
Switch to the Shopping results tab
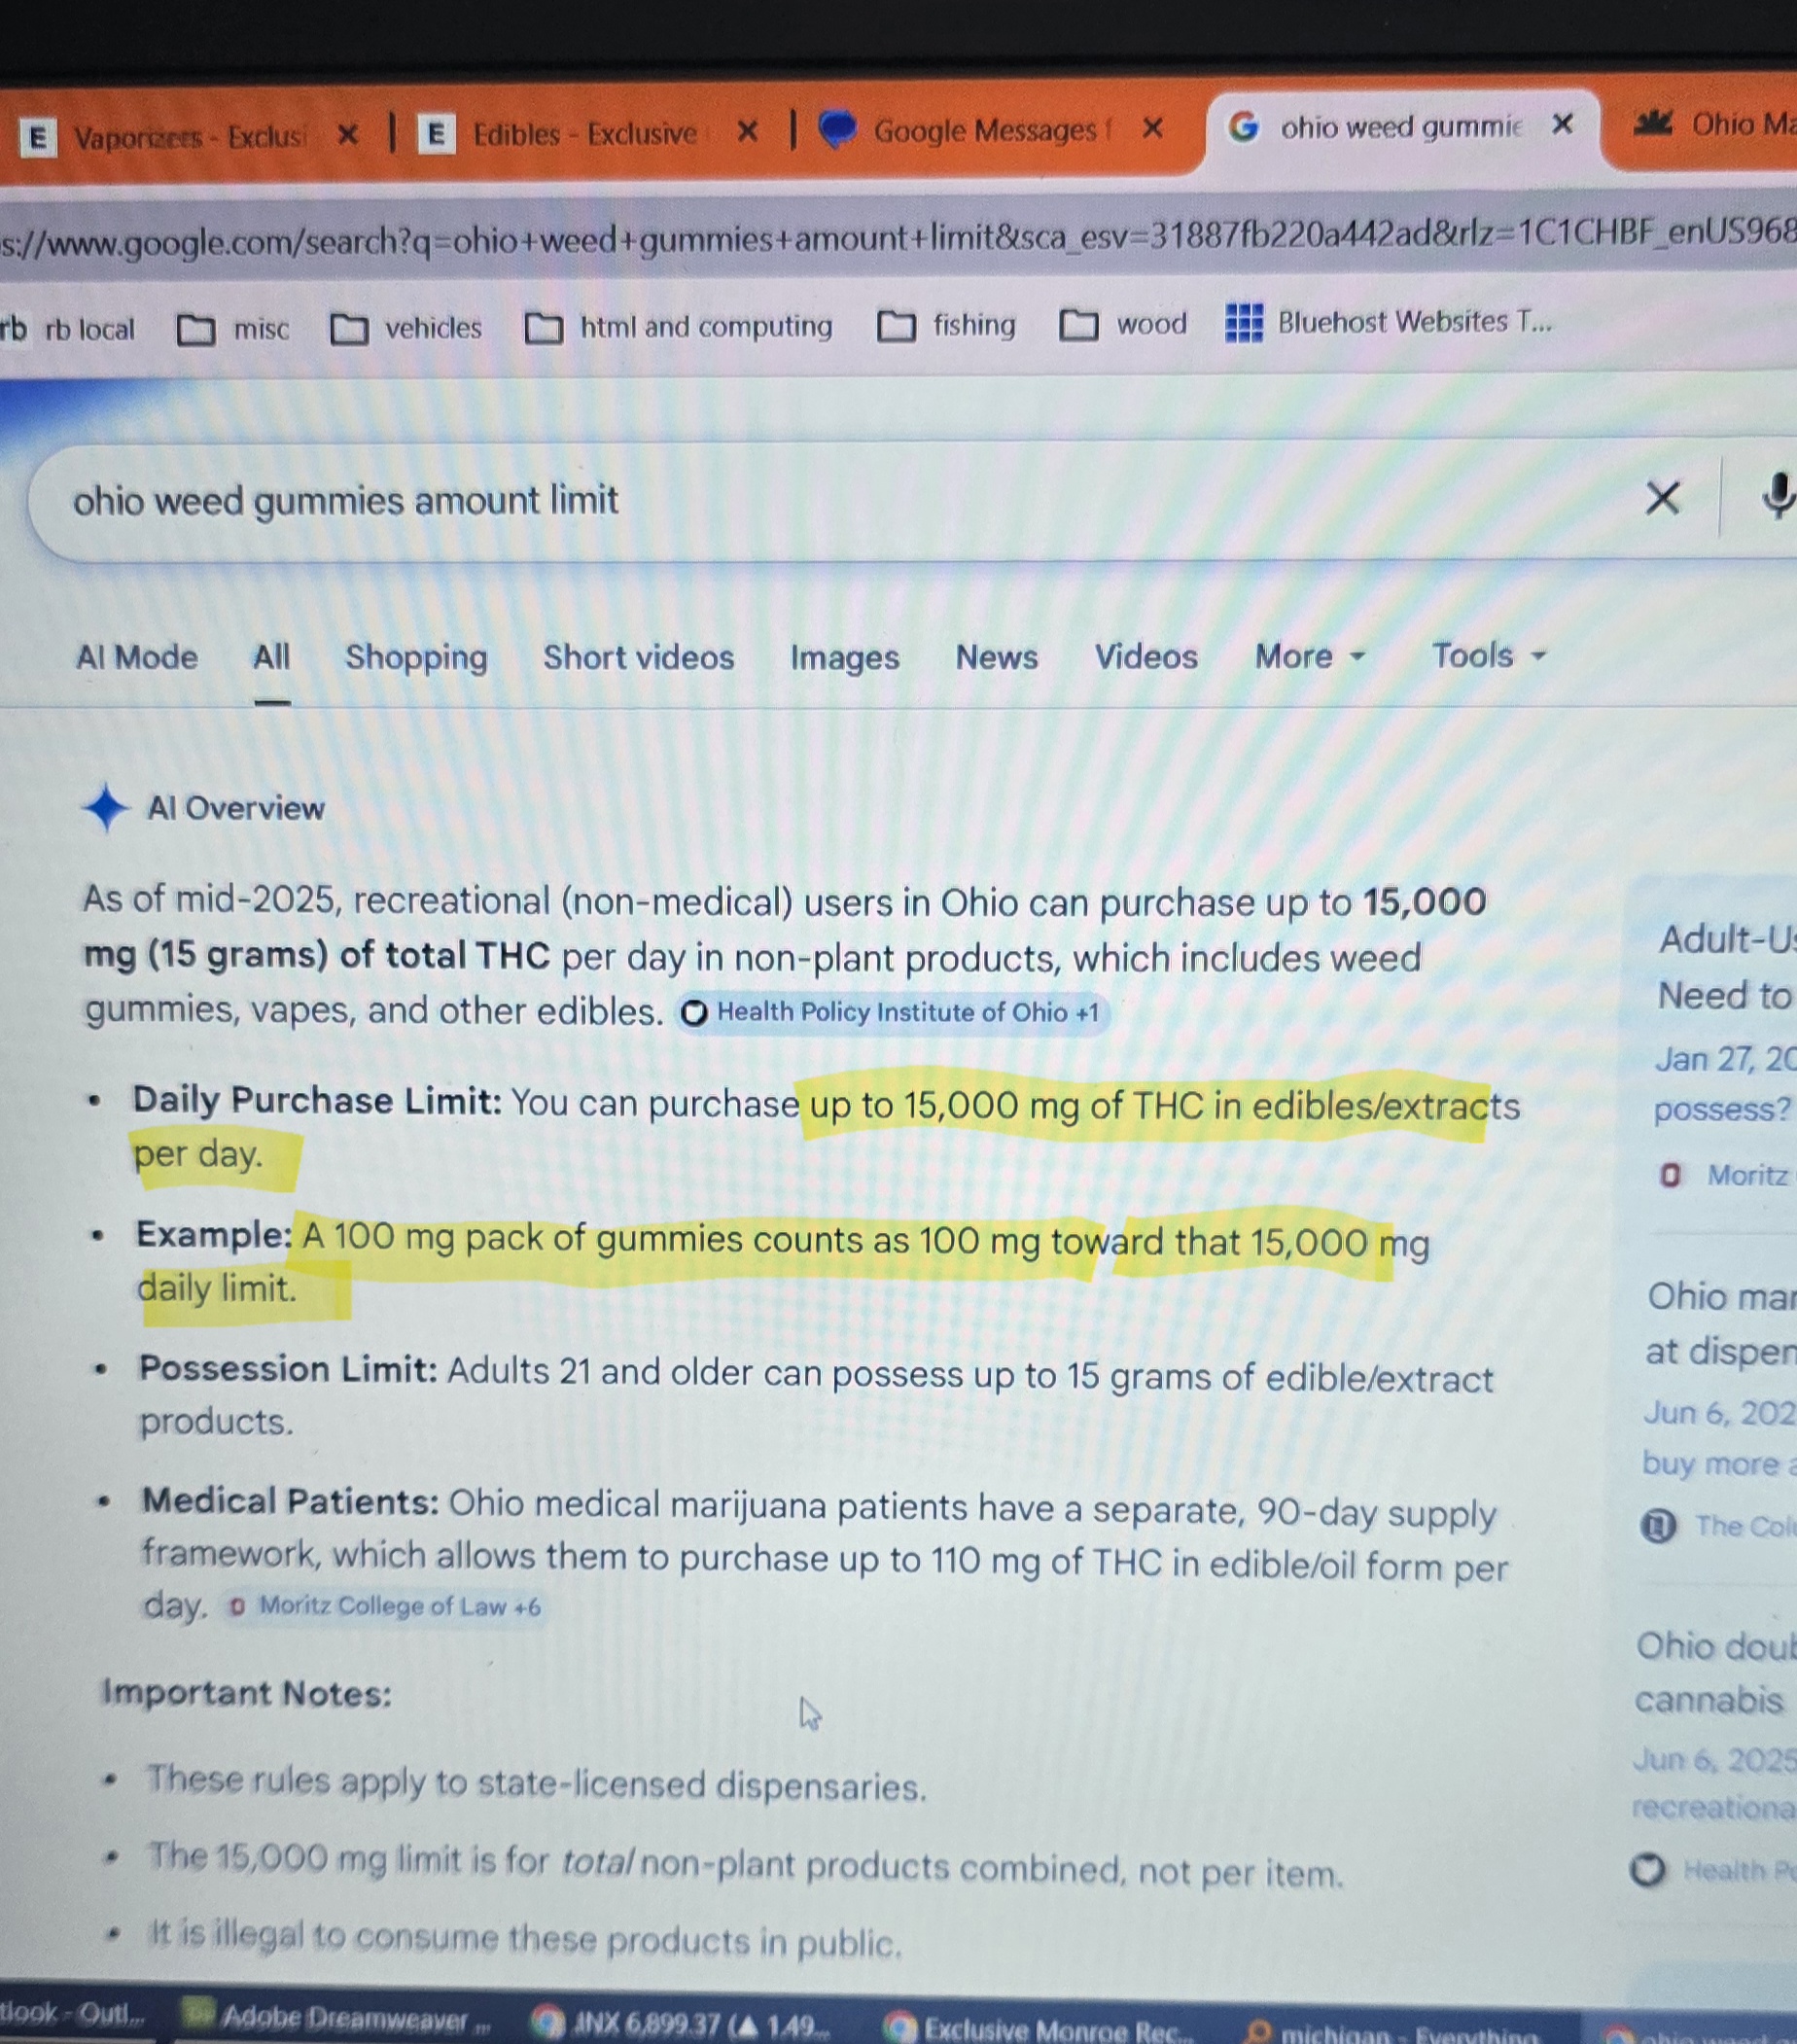tap(416, 657)
